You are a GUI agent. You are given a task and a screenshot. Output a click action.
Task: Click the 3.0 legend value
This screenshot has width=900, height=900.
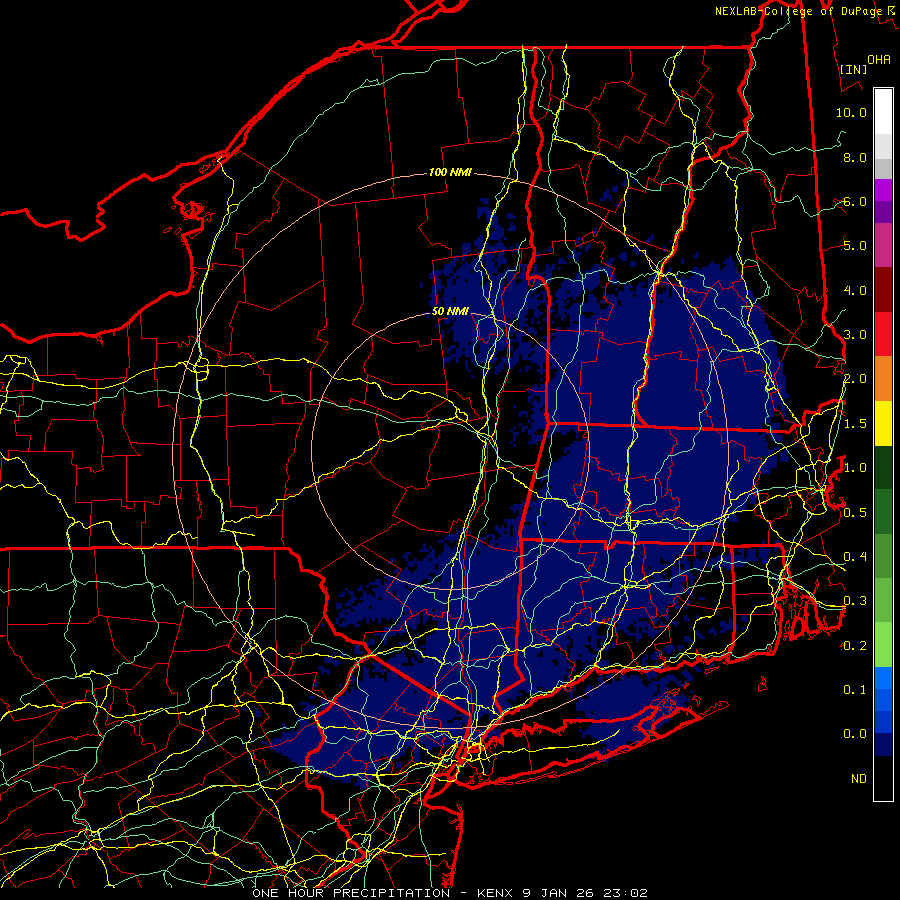(x=855, y=335)
